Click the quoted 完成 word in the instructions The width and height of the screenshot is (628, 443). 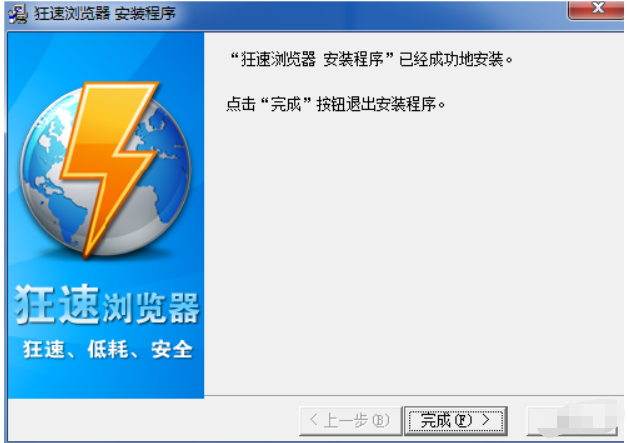coord(286,104)
